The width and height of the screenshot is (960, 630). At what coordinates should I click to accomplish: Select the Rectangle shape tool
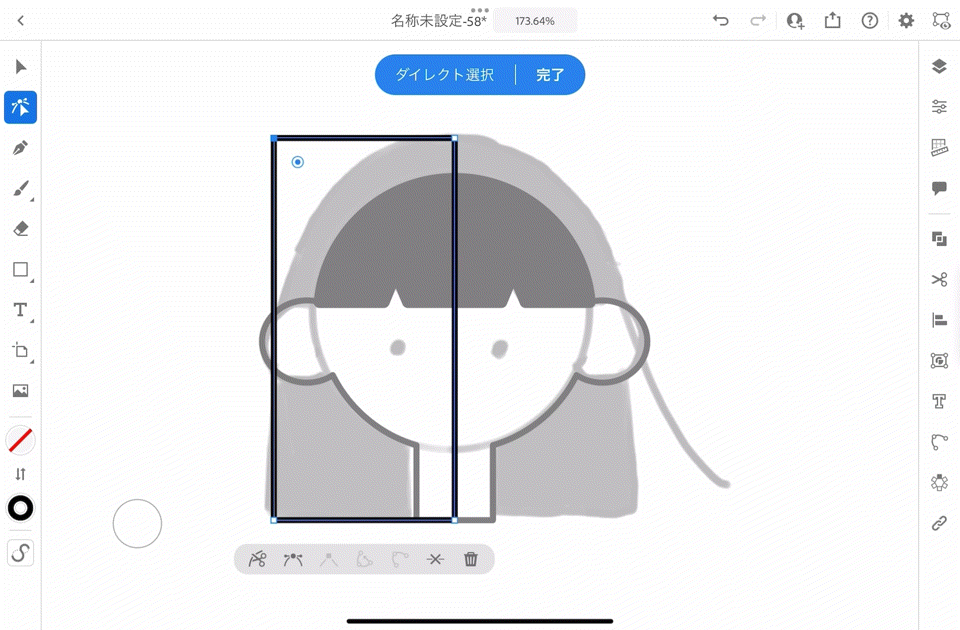(x=20, y=269)
